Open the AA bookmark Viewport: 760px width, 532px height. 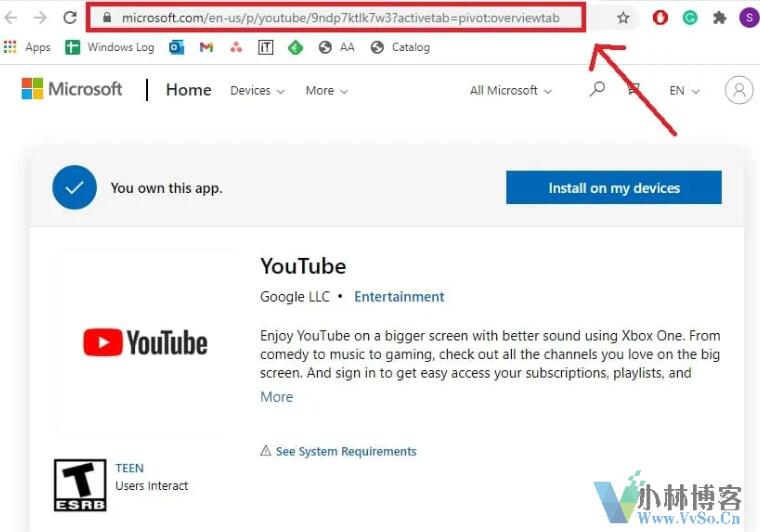(x=337, y=47)
